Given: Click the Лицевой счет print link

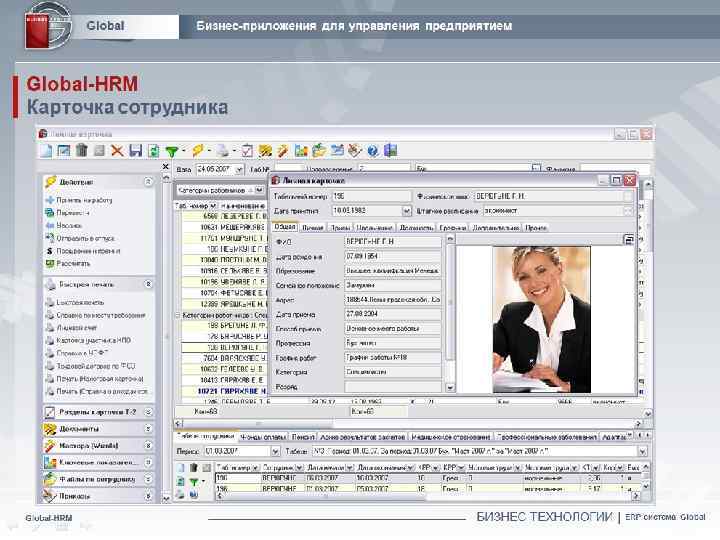Looking at the screenshot, I should pyautogui.click(x=77, y=328).
